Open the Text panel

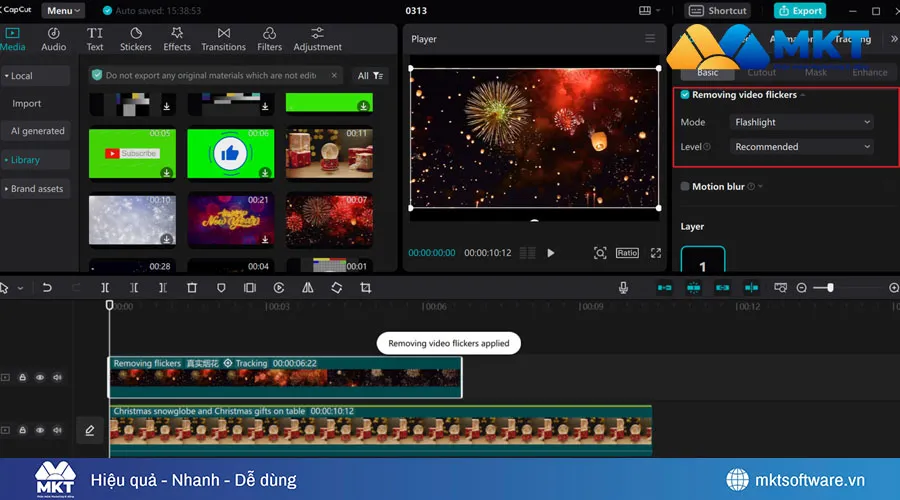95,39
